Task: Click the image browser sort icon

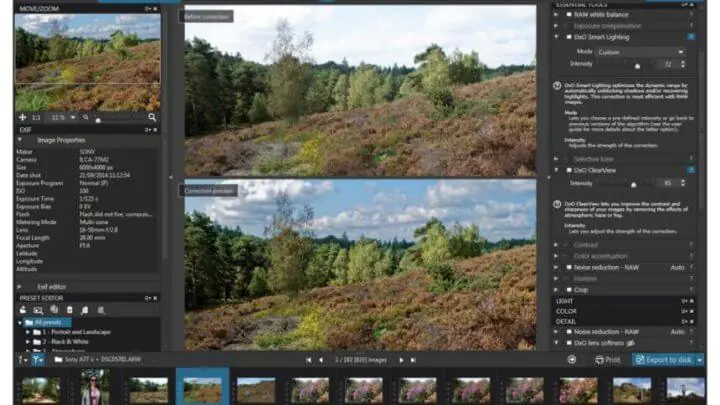Action: 22,360
